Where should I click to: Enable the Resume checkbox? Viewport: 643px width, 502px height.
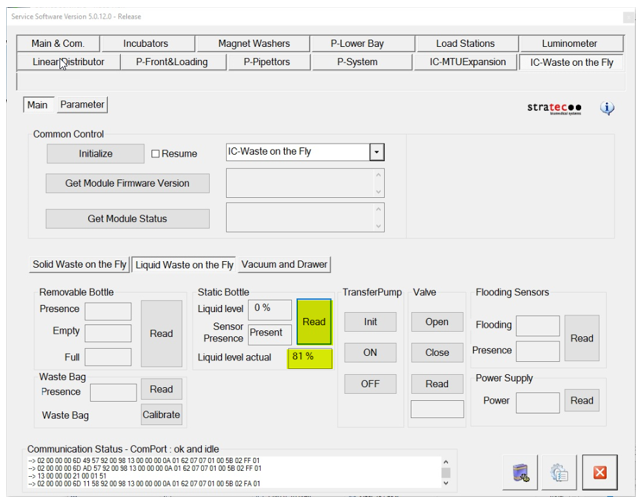click(x=155, y=154)
